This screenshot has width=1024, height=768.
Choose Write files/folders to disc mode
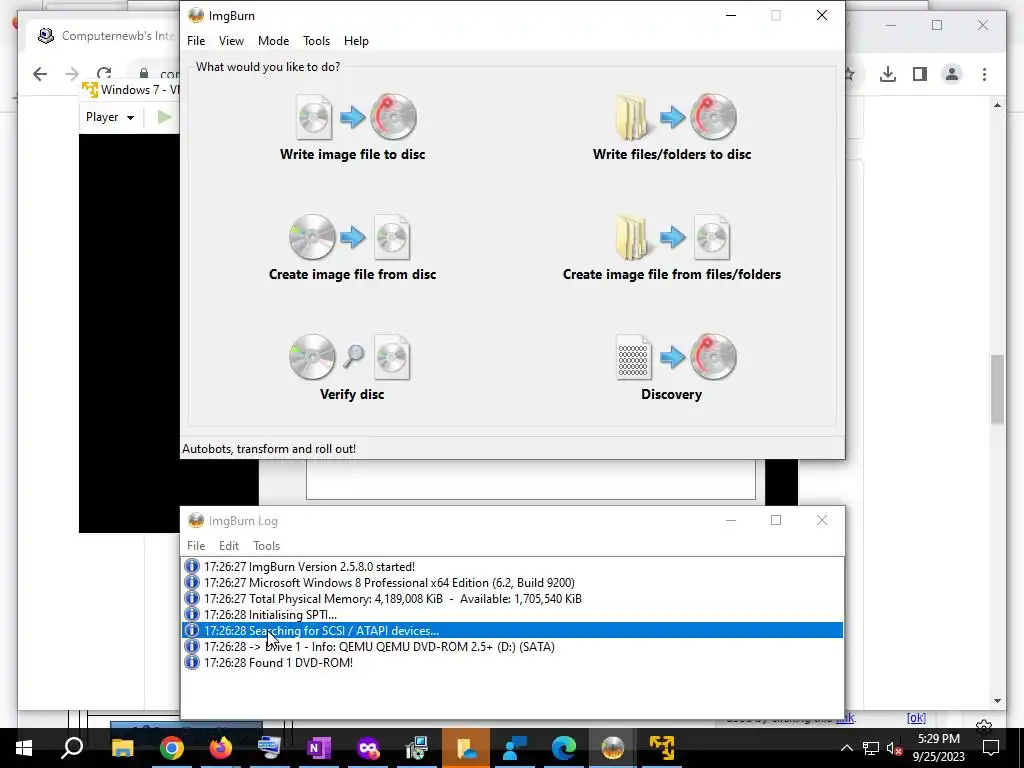click(x=672, y=127)
